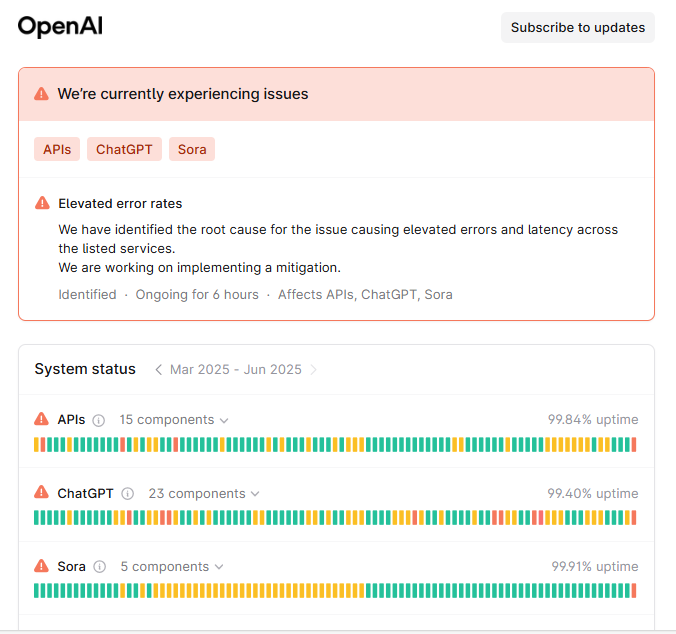This screenshot has height=634, width=676.
Task: Click Subscribe to updates button
Action: click(577, 28)
